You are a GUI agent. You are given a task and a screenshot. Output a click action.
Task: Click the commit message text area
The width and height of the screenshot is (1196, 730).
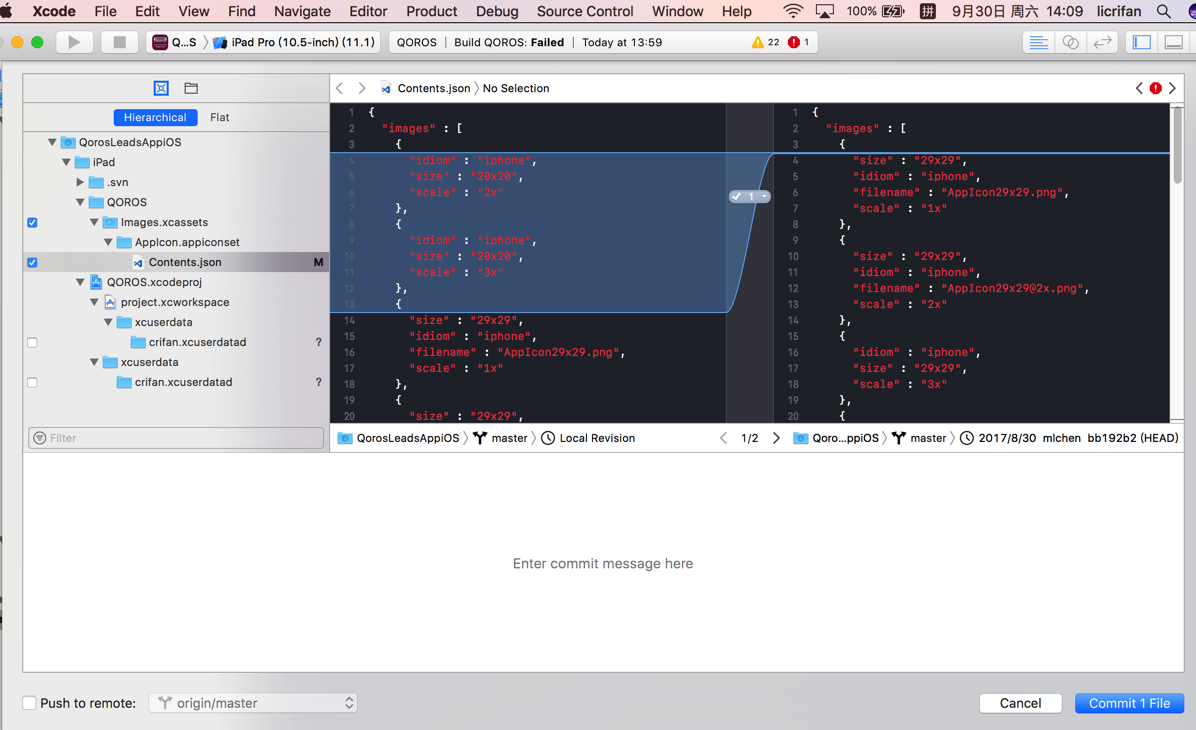(603, 563)
